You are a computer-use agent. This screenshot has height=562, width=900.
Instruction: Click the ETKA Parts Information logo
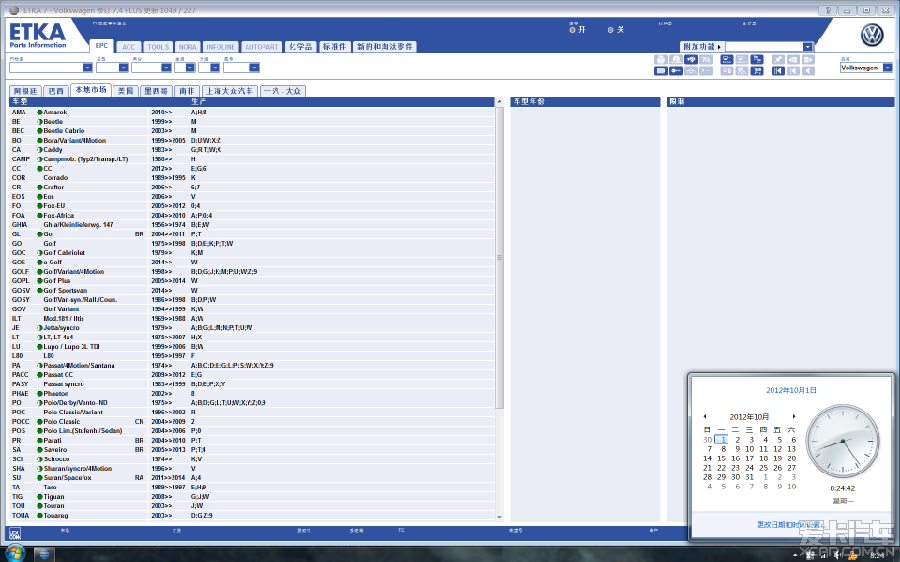tap(38, 35)
